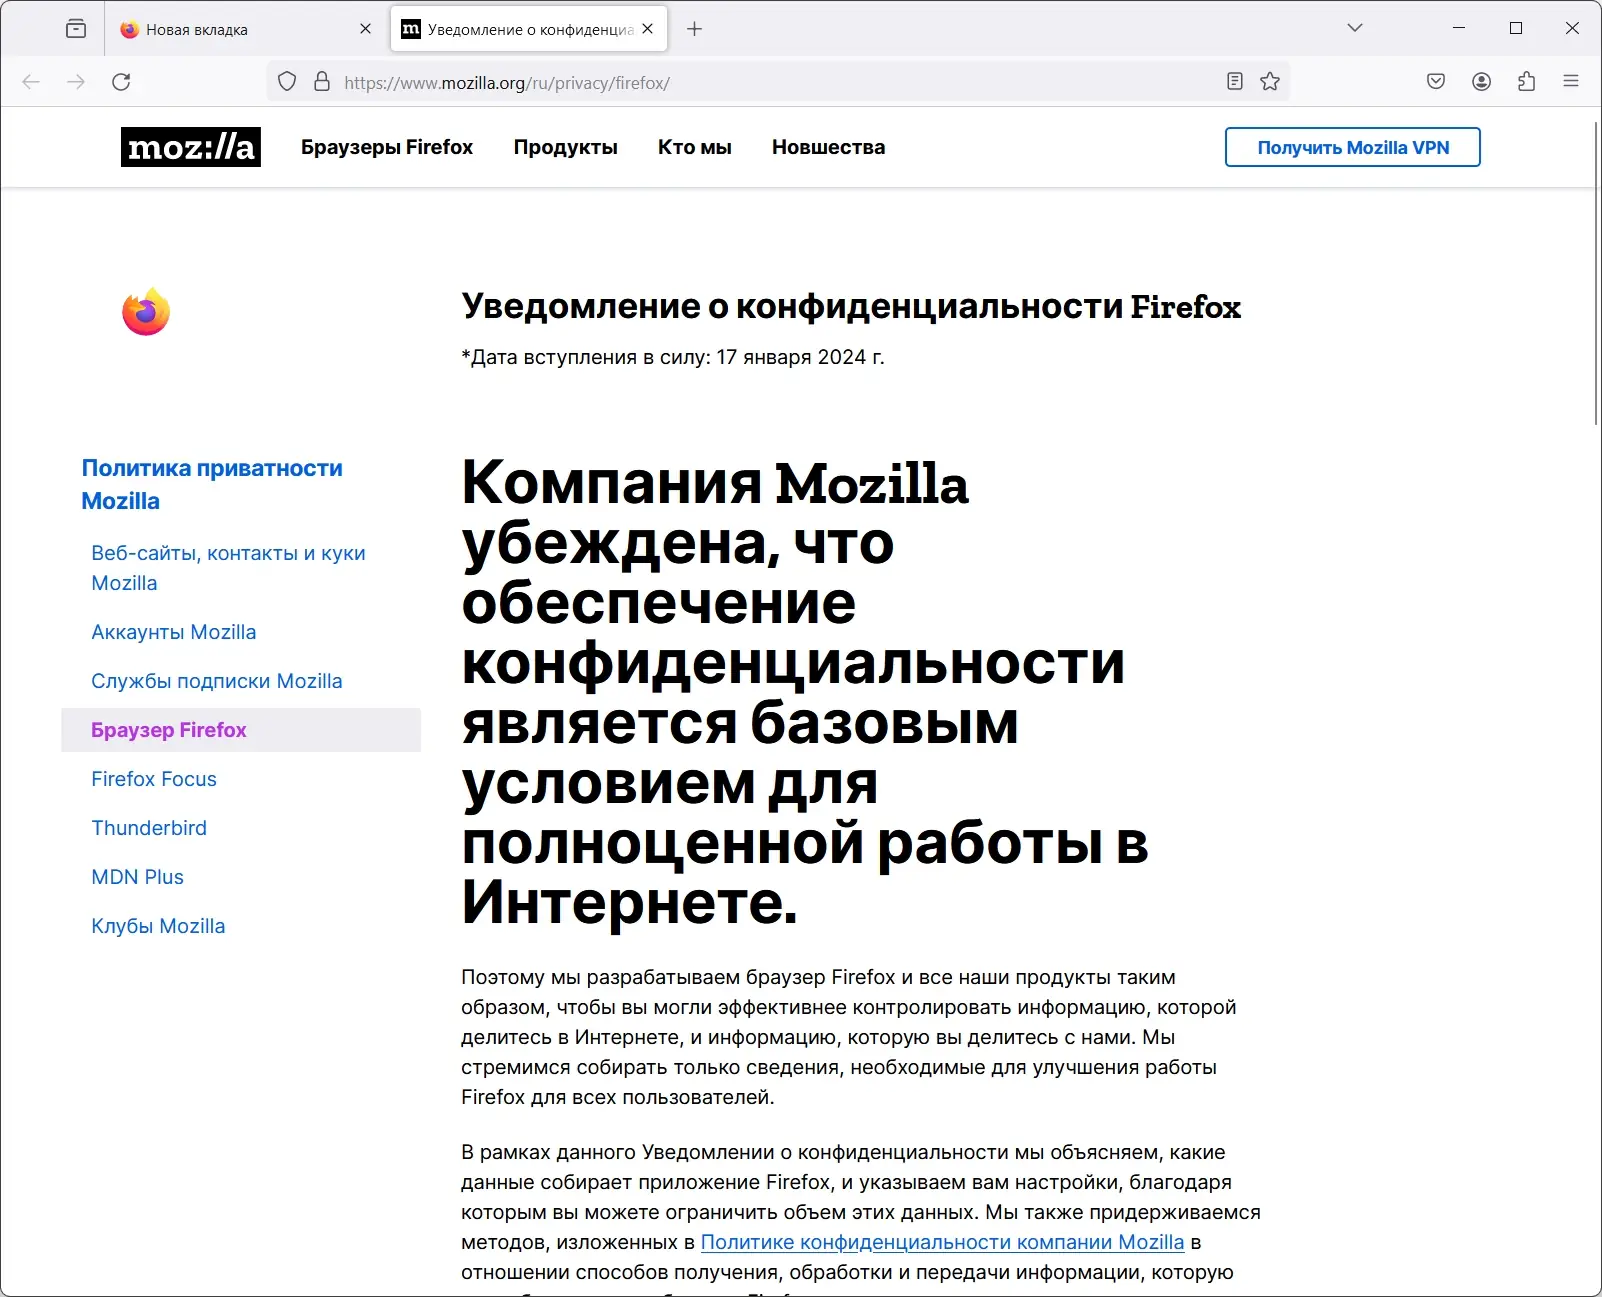Toggle reader view for this article
The width and height of the screenshot is (1602, 1297).
tap(1234, 81)
